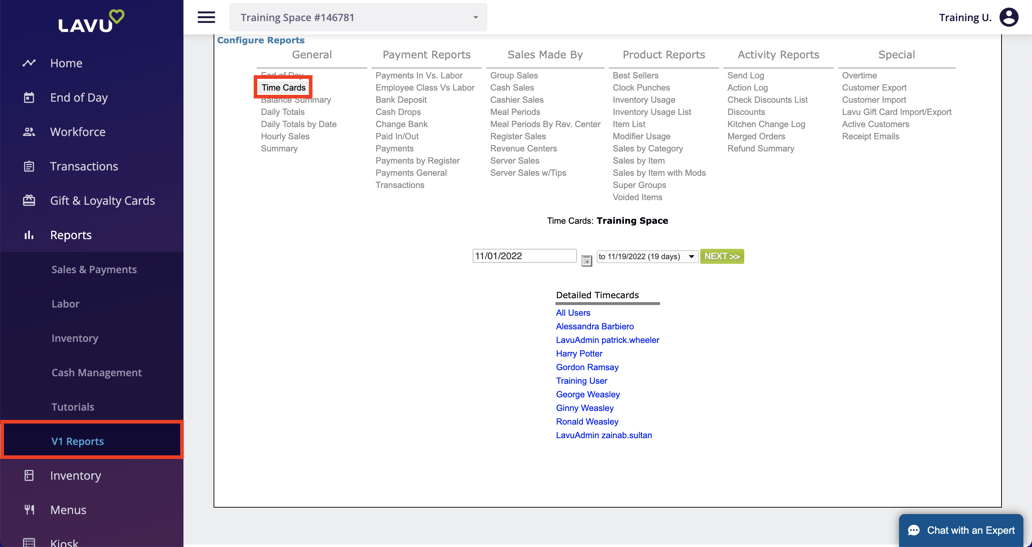Select Sales & Payments submenu item
The width and height of the screenshot is (1032, 547).
[94, 270]
